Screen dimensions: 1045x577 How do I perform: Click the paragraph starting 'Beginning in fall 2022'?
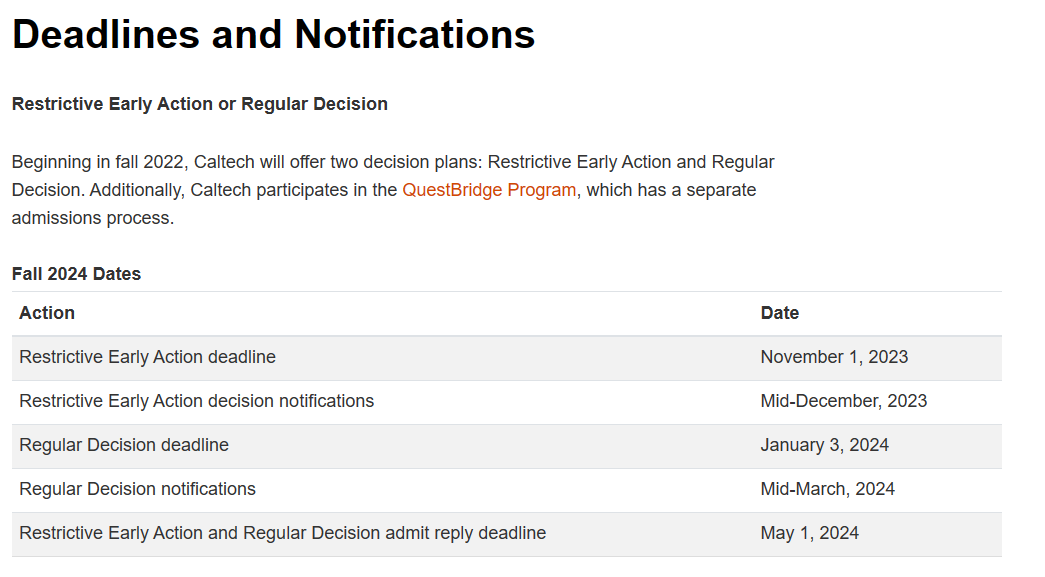(393, 190)
